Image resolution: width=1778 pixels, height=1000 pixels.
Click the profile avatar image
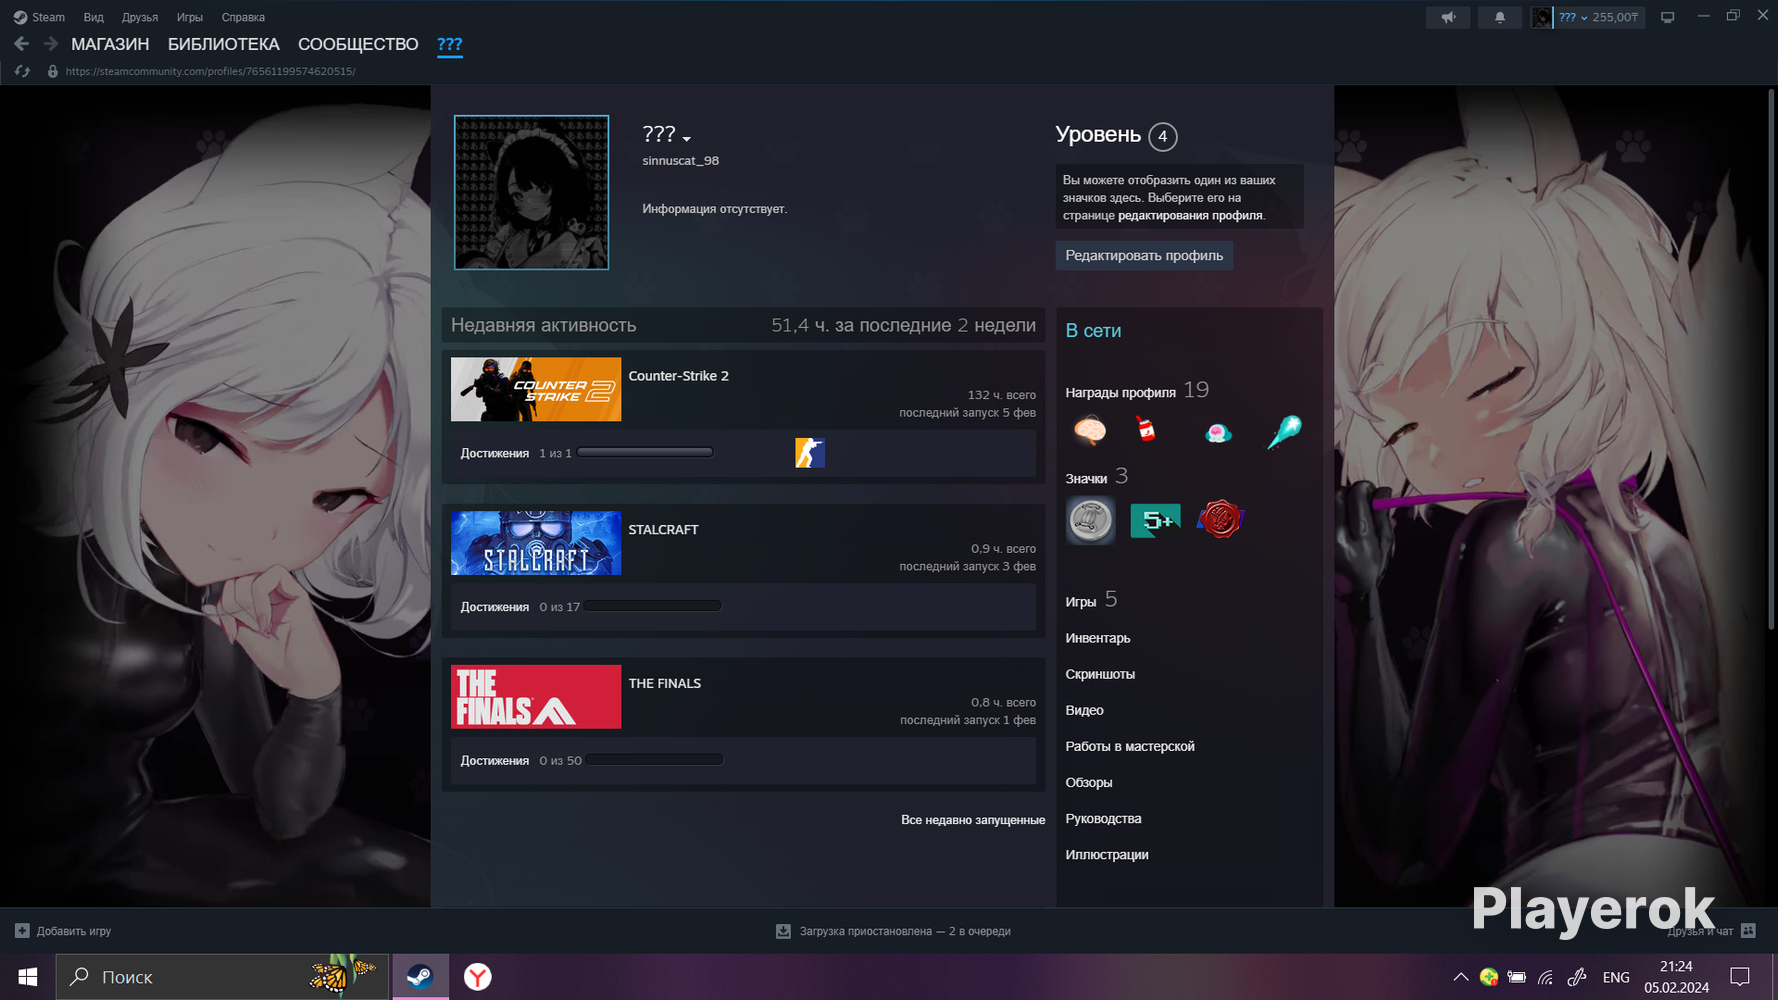tap(531, 192)
